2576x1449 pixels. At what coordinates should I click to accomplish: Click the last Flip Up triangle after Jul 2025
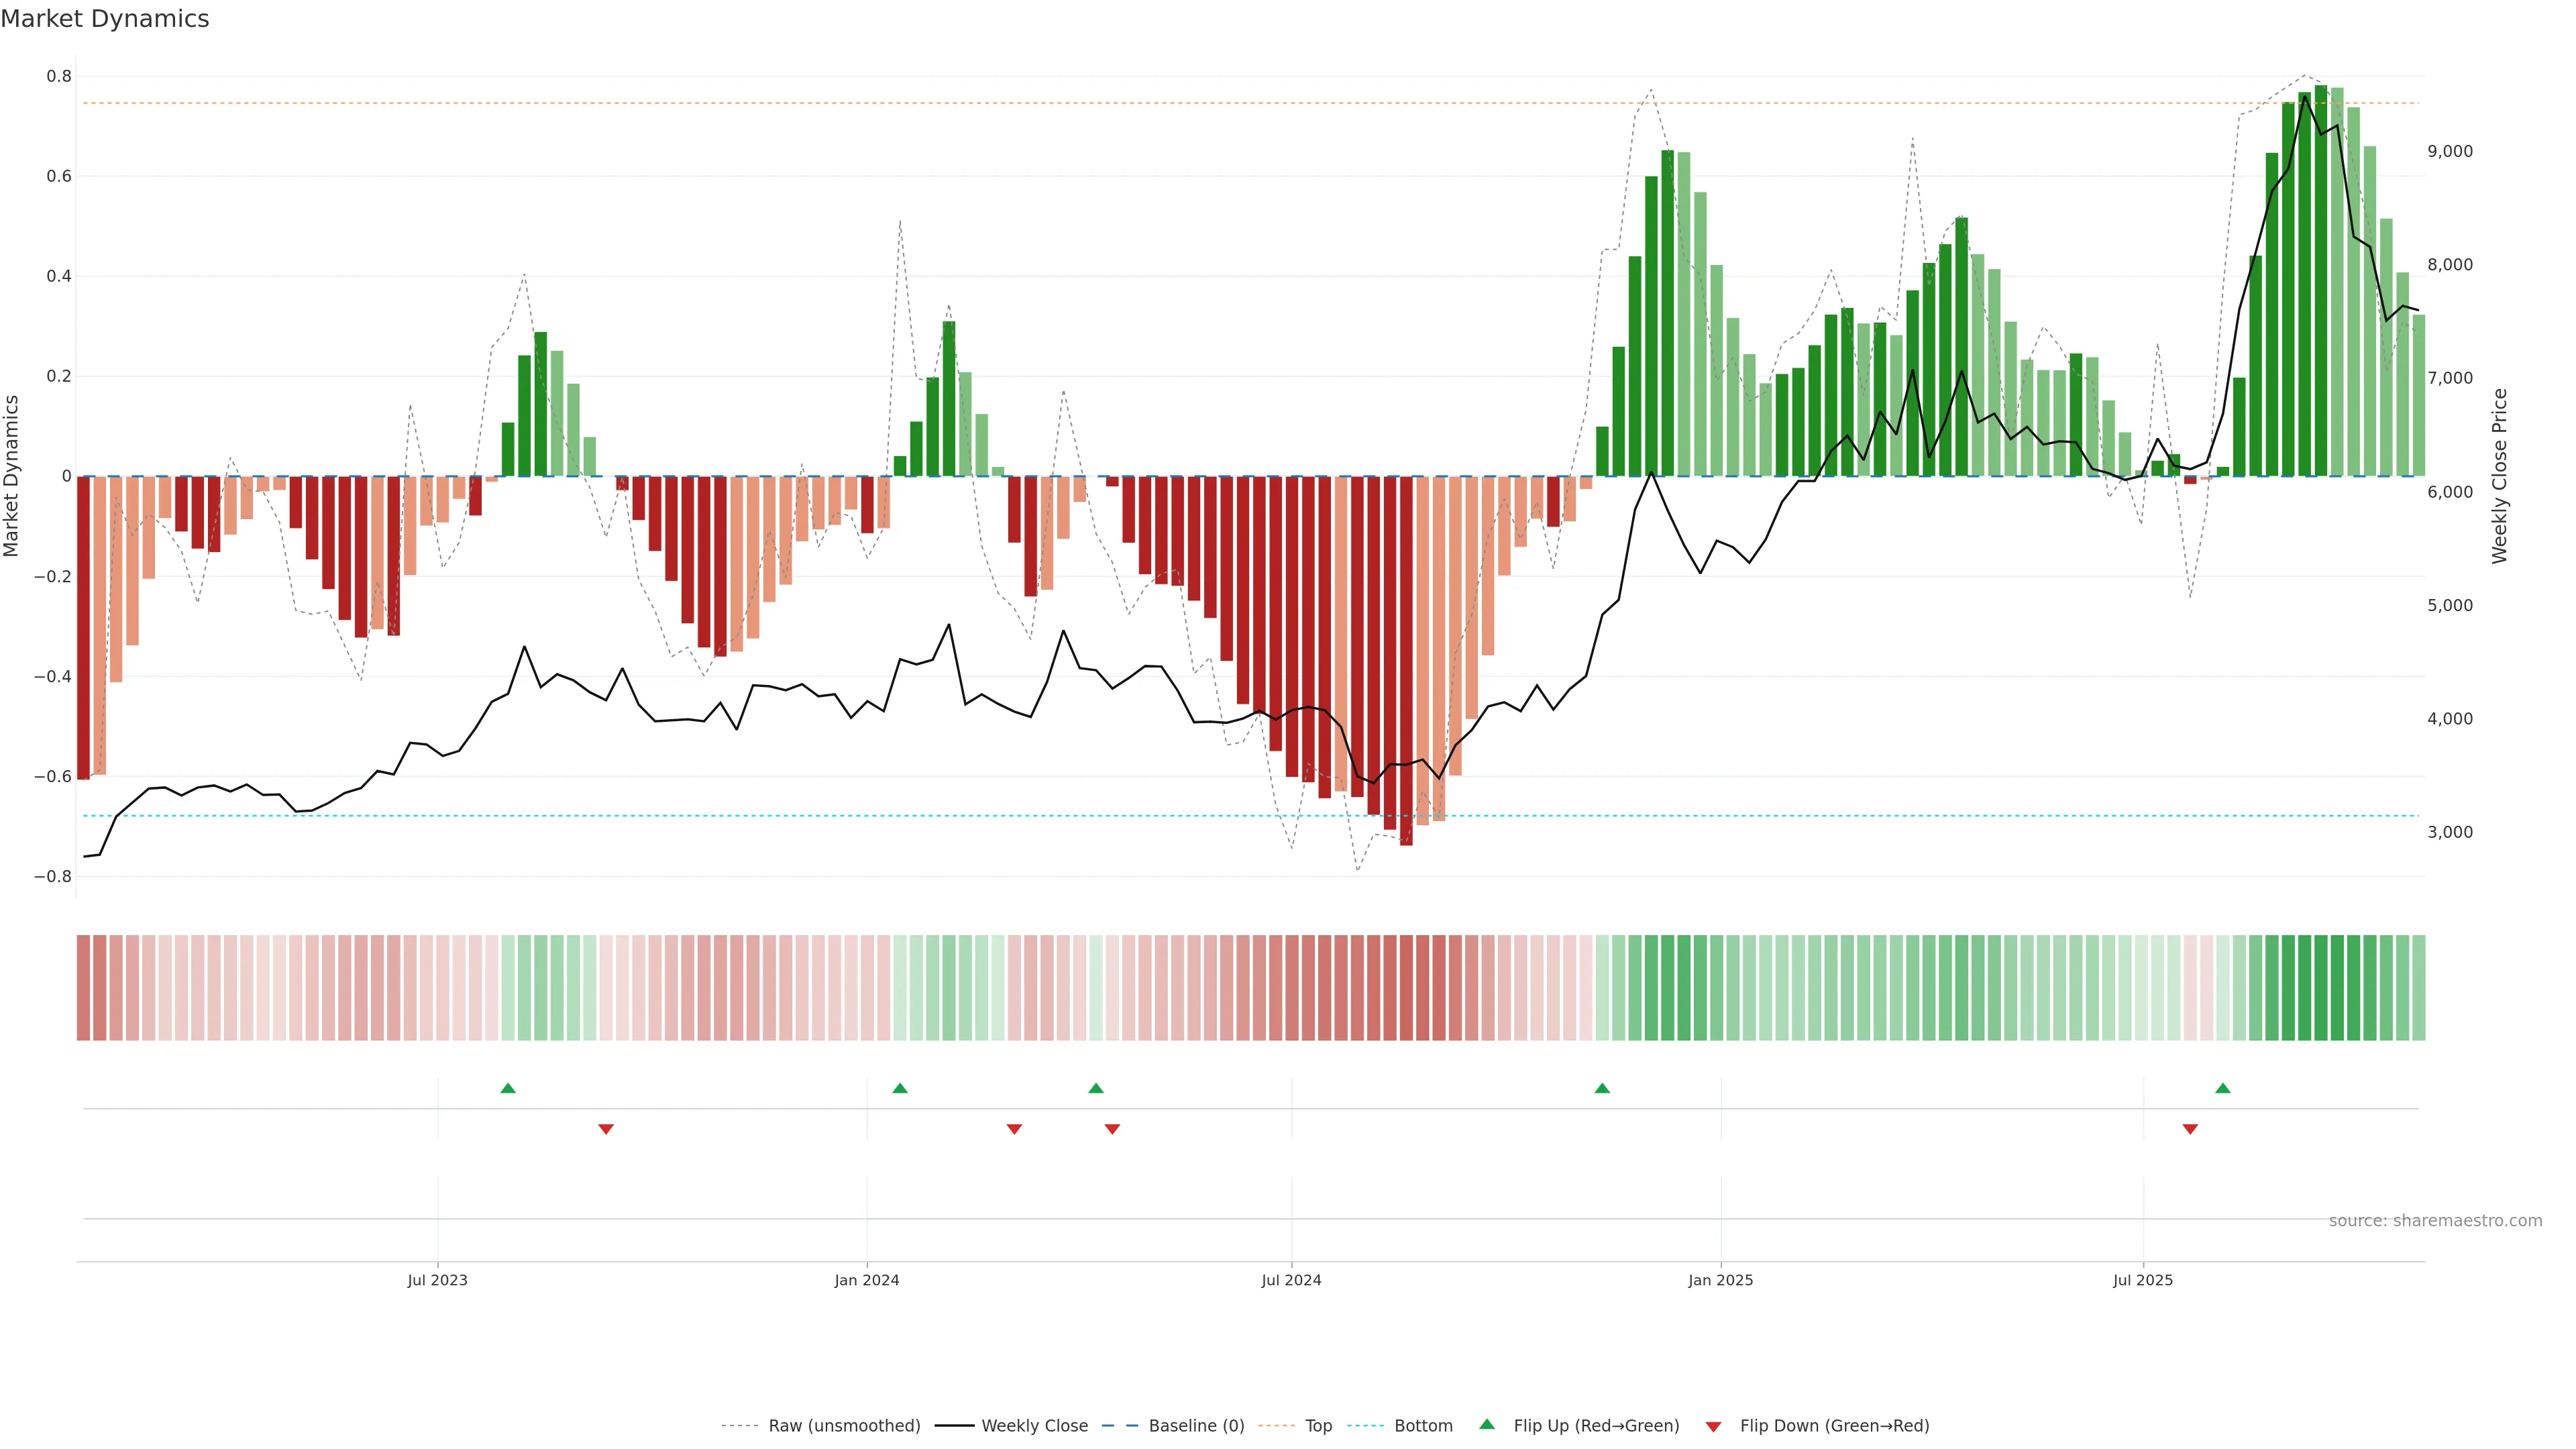coord(2223,1088)
